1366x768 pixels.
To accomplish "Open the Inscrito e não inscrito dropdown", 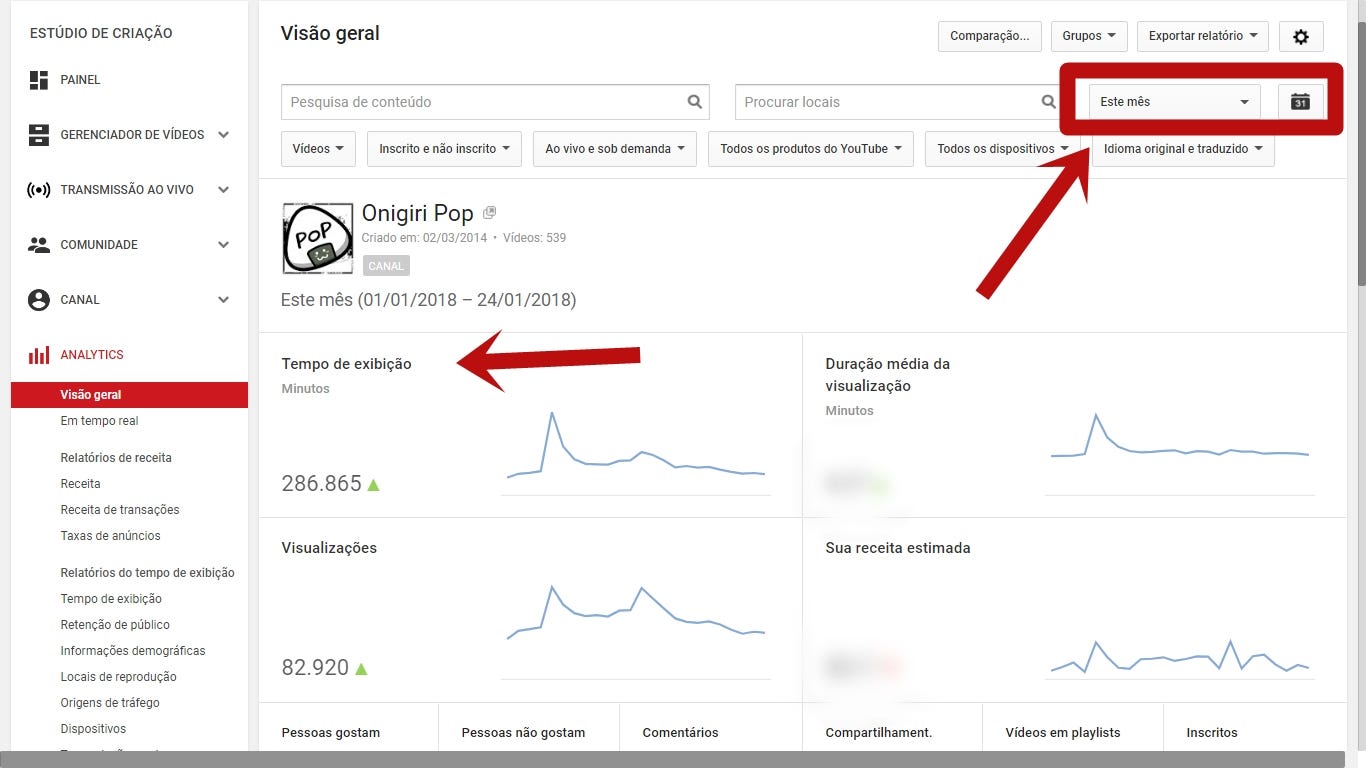I will point(444,149).
